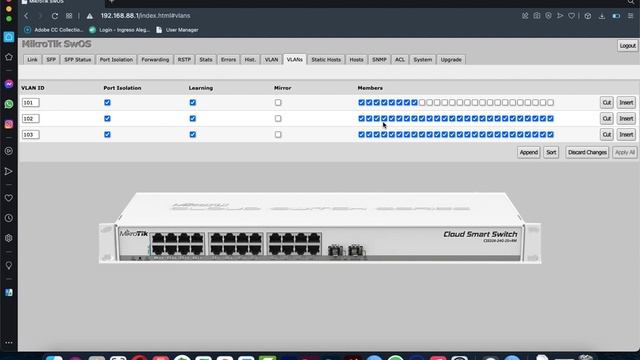The image size is (640, 360).
Task: Focus the VLAN ID field containing 102
Action: click(31, 118)
